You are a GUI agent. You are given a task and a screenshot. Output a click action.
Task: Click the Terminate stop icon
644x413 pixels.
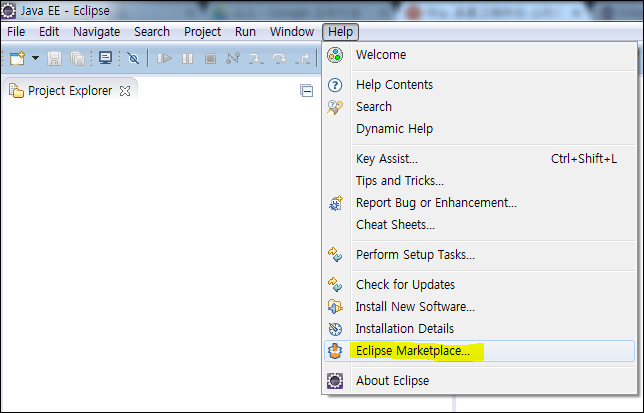210,58
